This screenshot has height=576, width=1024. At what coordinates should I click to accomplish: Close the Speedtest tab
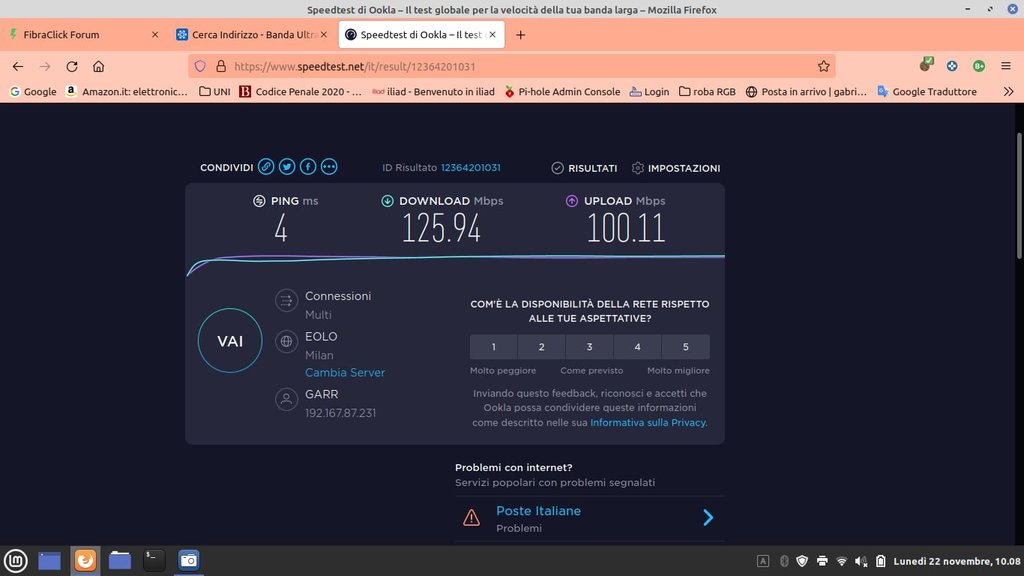coord(492,35)
